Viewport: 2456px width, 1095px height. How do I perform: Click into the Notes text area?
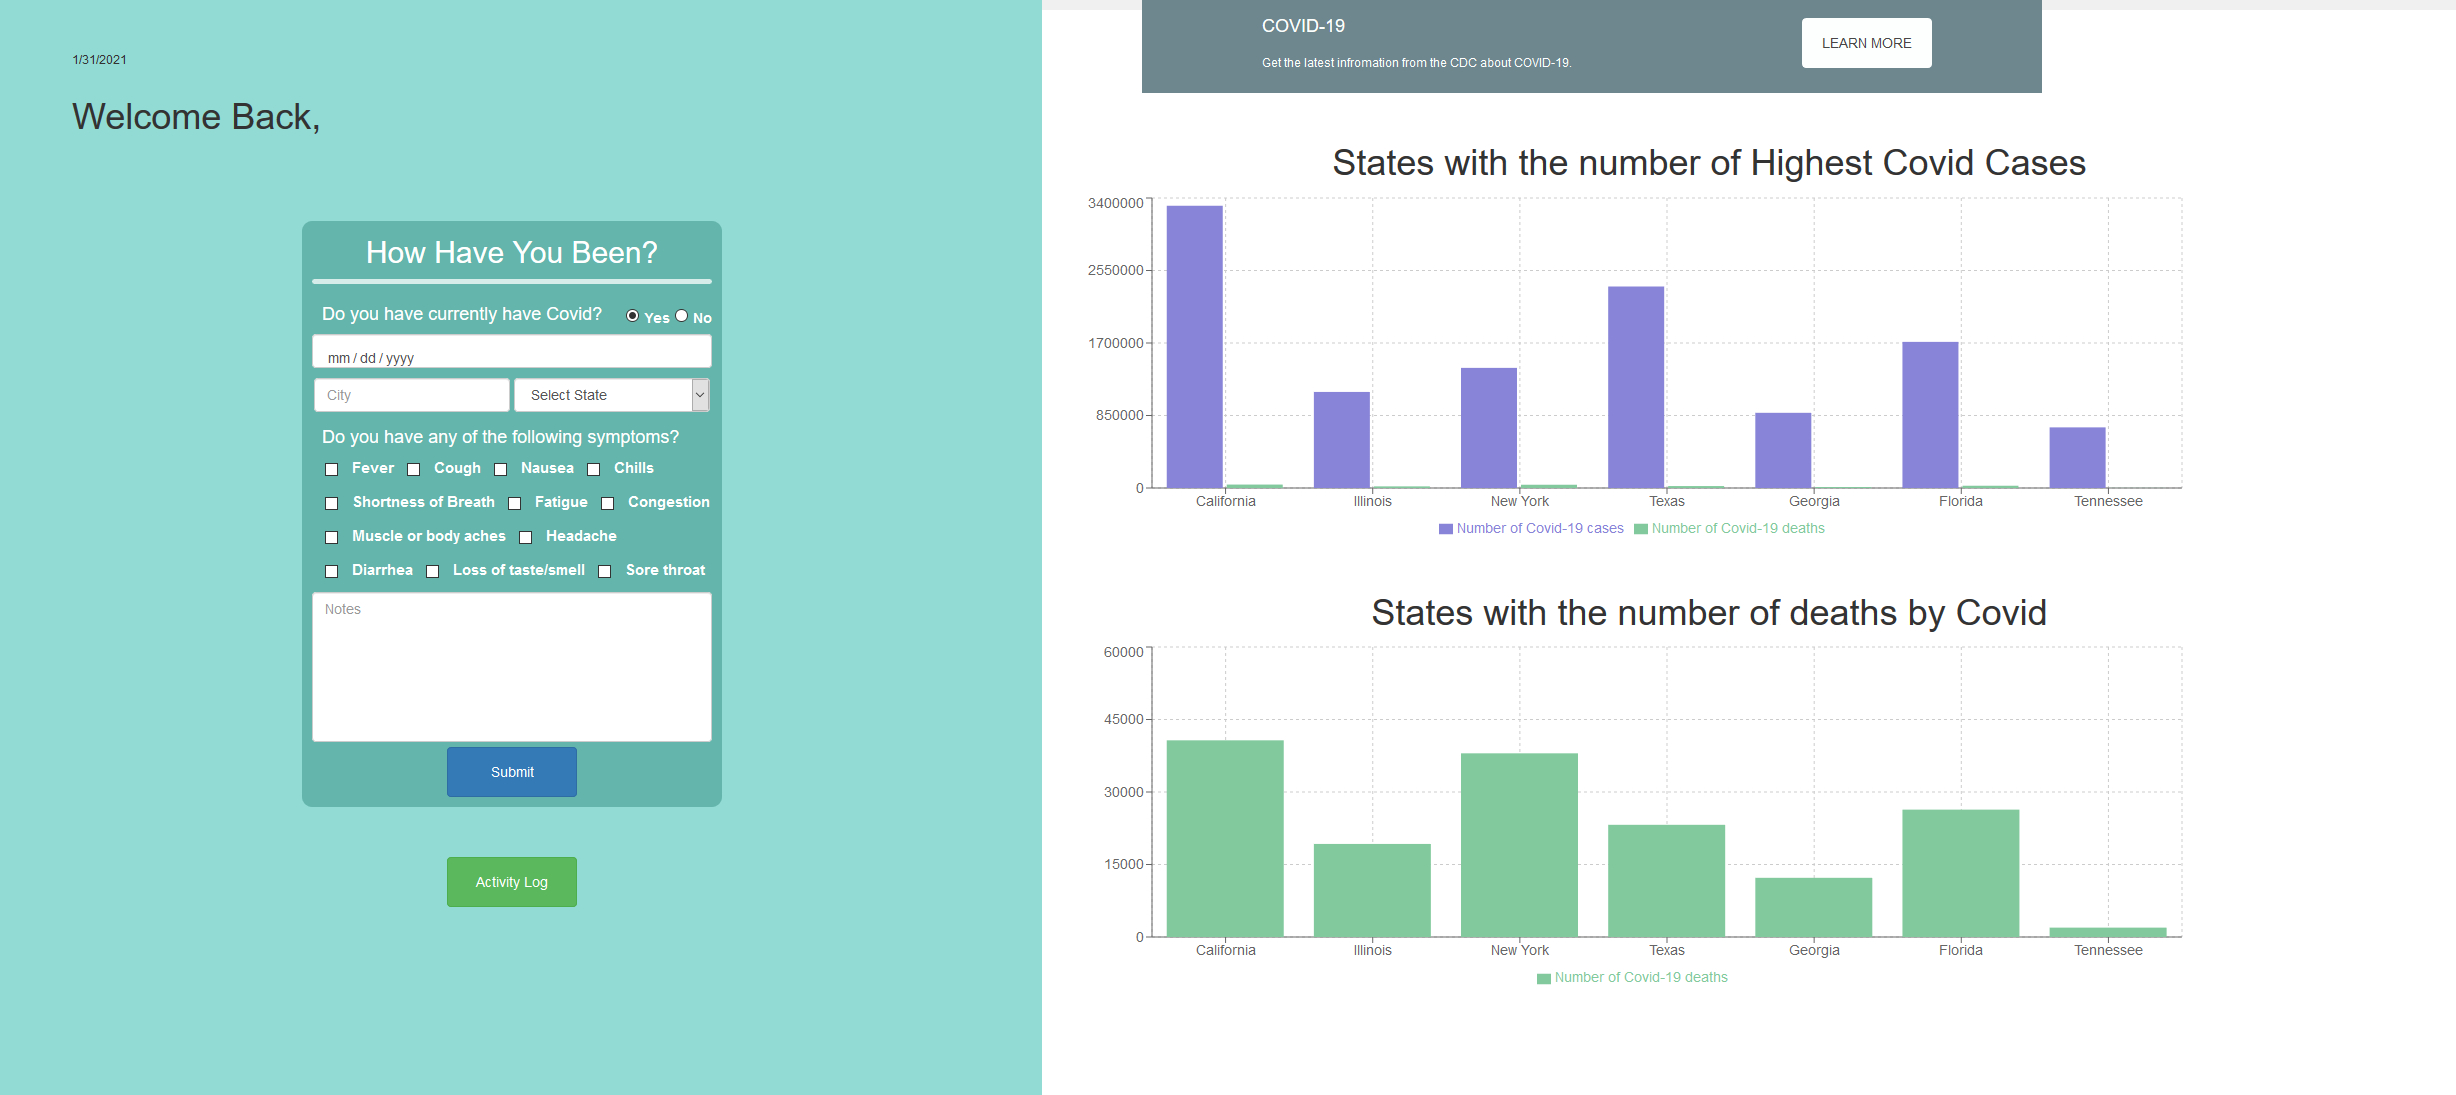coord(511,667)
